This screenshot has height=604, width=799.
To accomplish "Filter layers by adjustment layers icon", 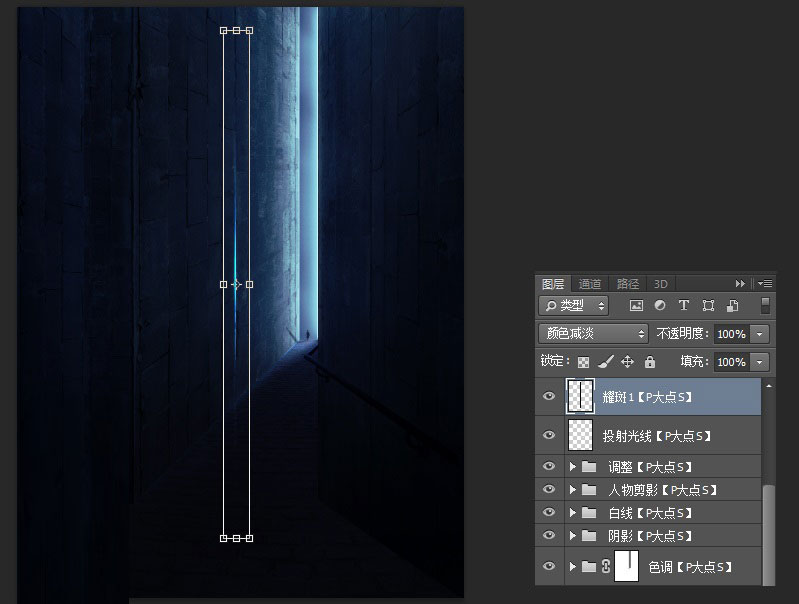I will (660, 305).
